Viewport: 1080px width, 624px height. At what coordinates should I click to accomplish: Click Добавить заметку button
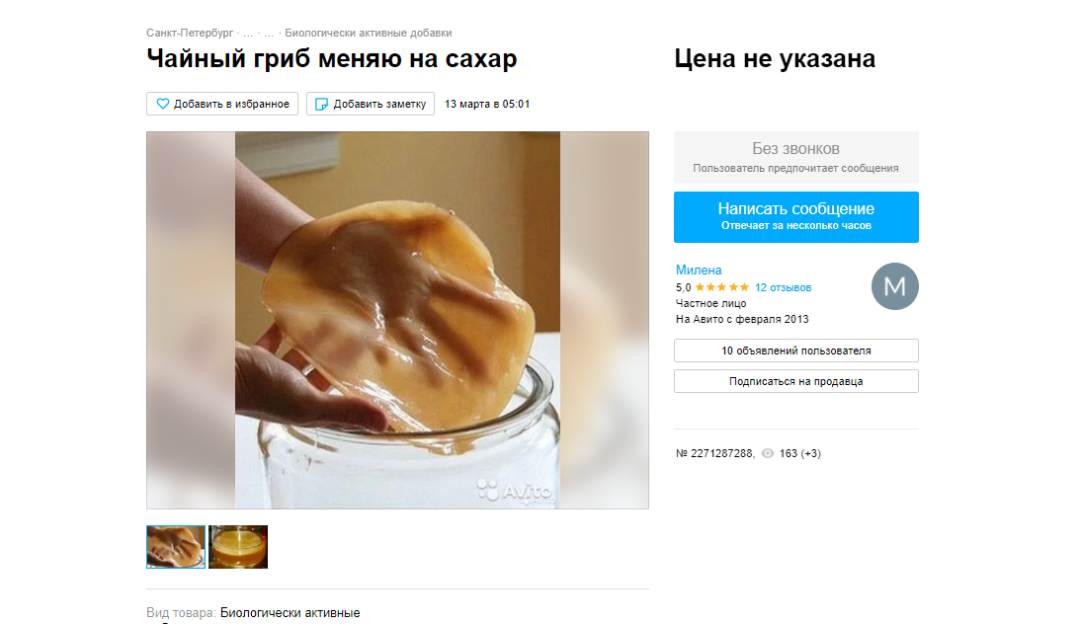tap(371, 104)
